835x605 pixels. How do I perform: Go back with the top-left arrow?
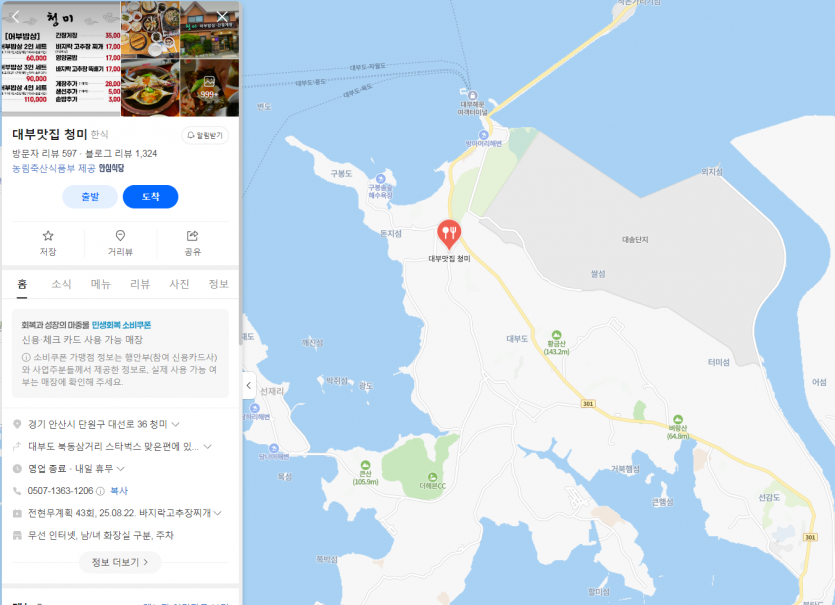coord(15,17)
